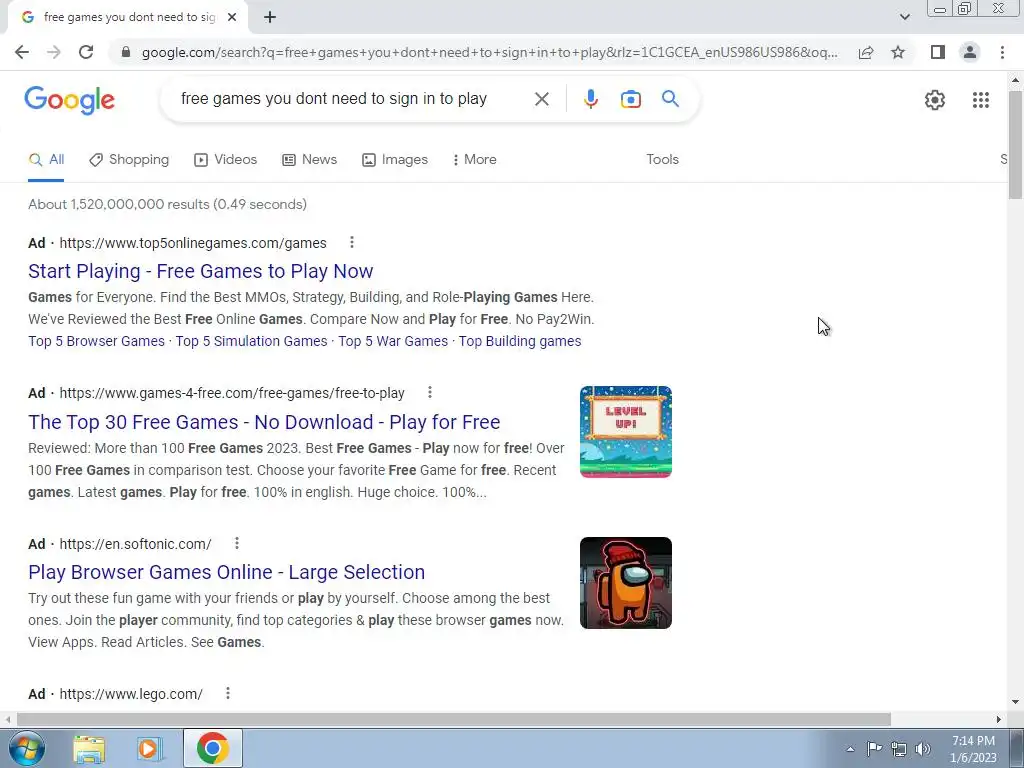Open network icon in system tray

coord(899,749)
